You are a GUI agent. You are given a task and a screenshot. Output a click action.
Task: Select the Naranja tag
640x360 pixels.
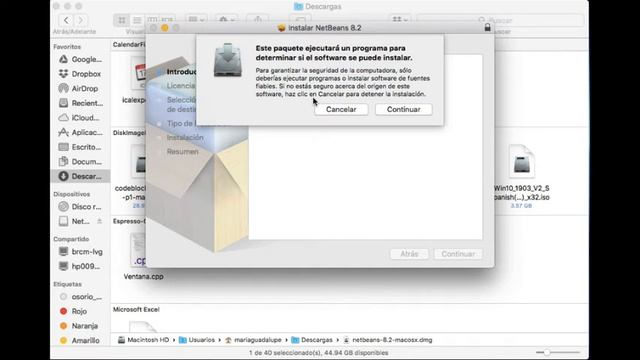pyautogui.click(x=79, y=326)
